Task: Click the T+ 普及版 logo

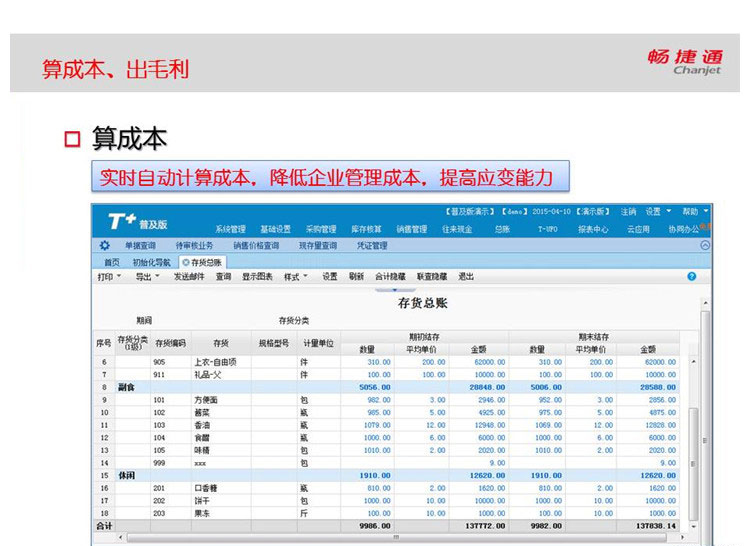Action: point(138,222)
